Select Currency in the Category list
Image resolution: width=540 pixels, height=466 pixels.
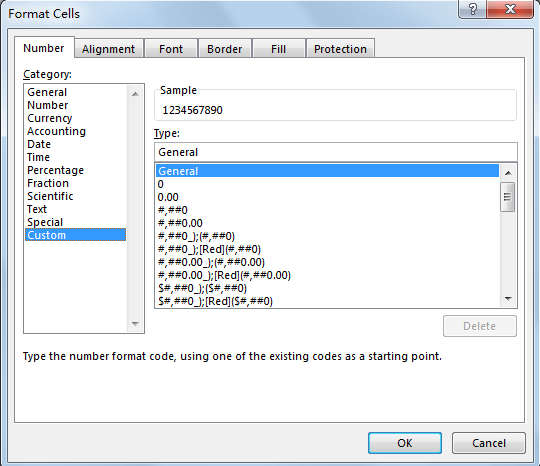[x=50, y=118]
